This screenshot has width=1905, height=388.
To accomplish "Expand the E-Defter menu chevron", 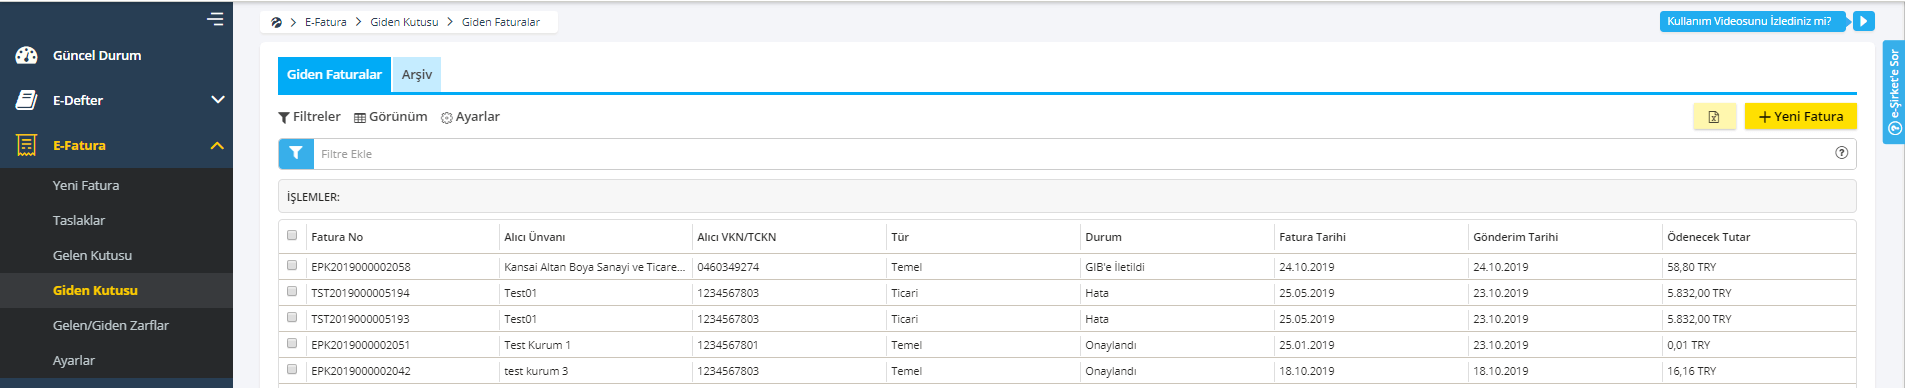I will pos(217,100).
